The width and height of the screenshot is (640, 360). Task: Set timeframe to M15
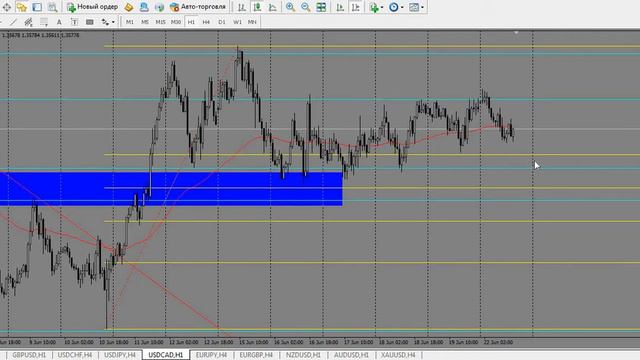click(160, 22)
